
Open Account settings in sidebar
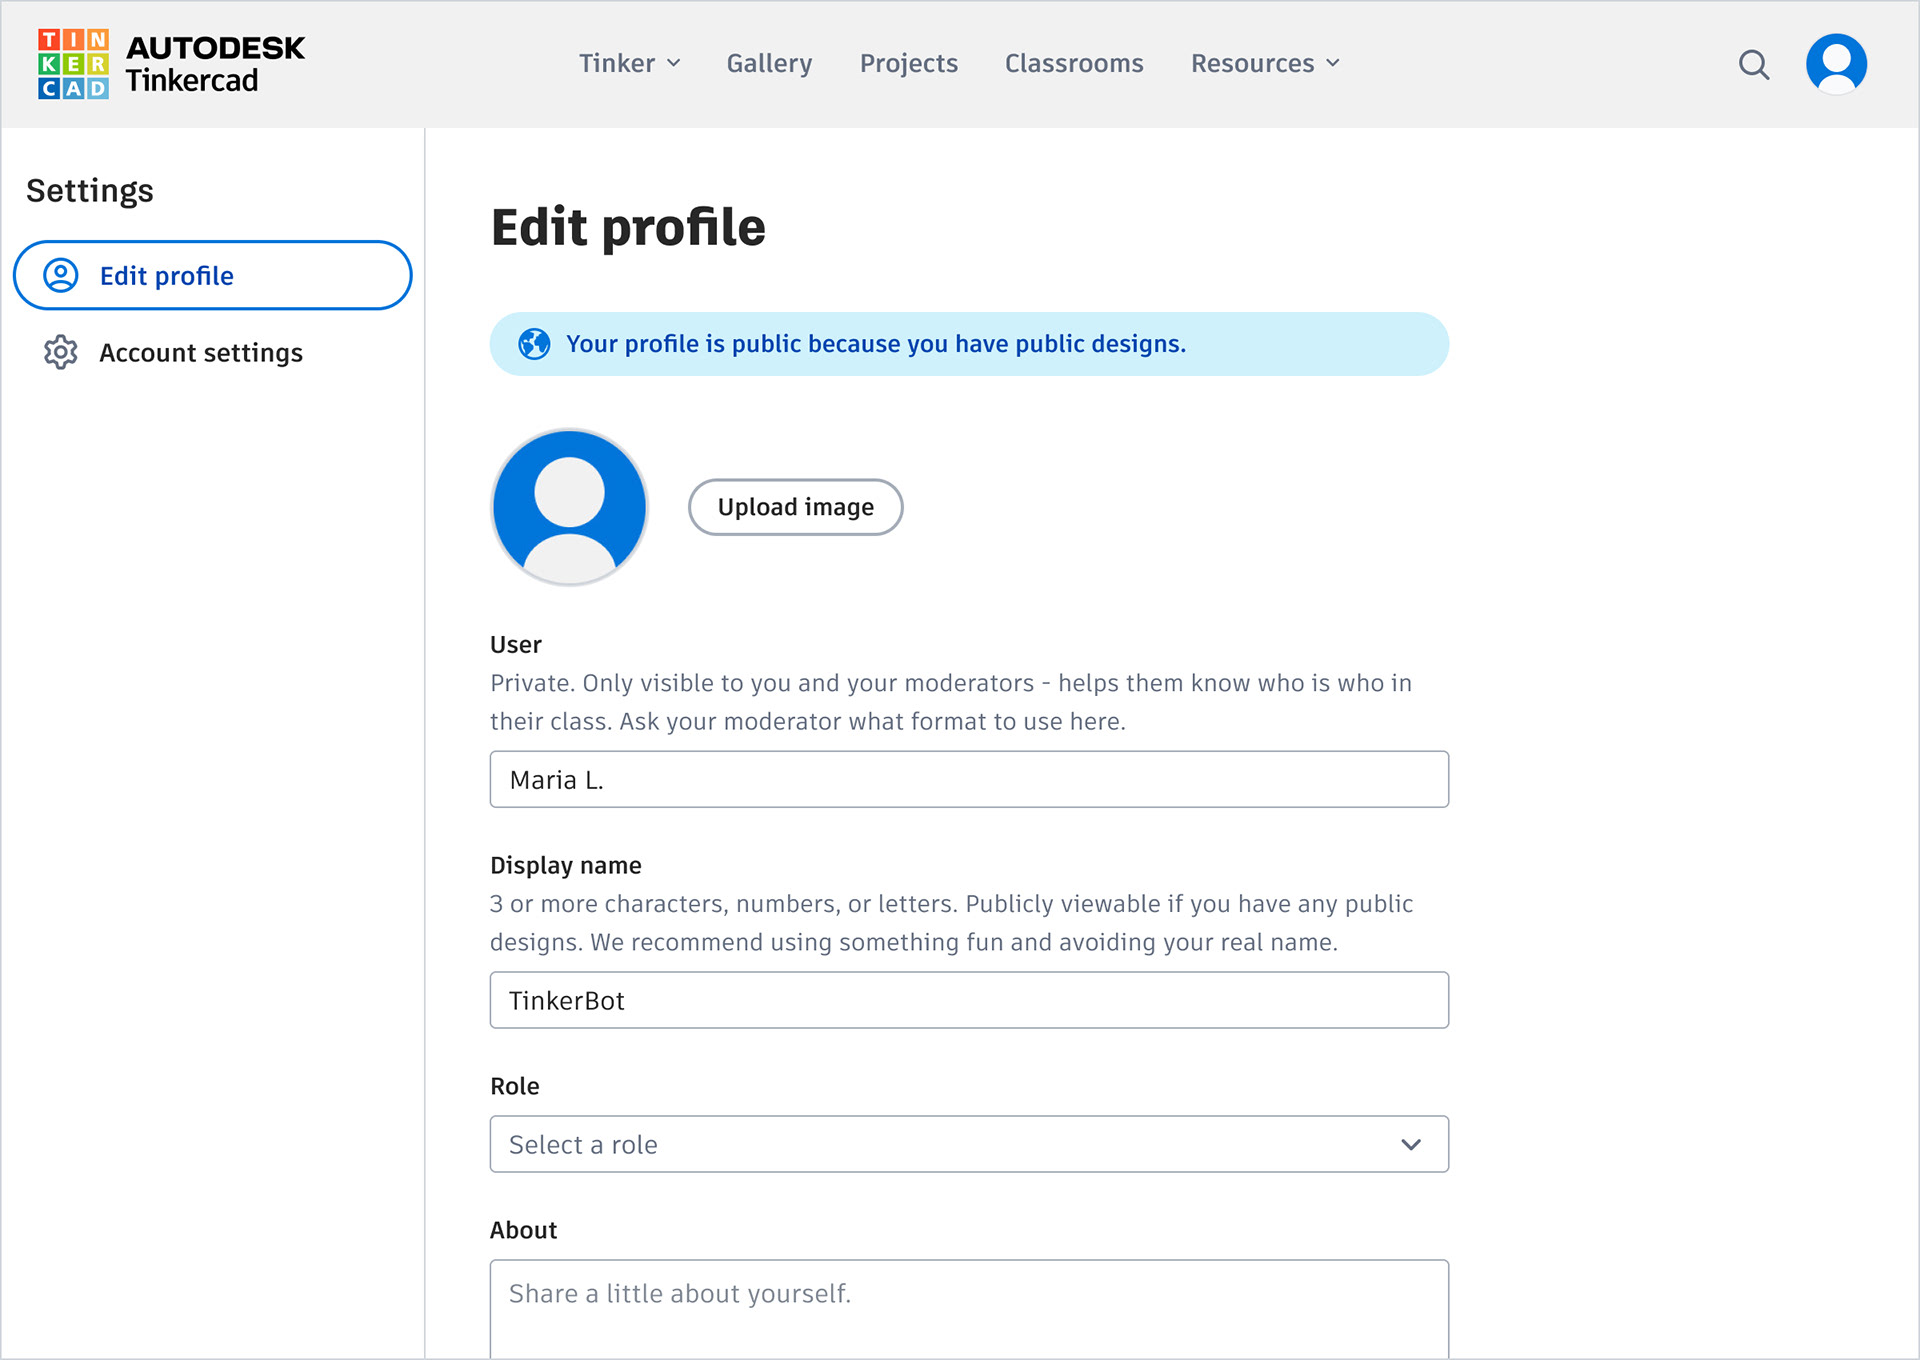coord(200,353)
